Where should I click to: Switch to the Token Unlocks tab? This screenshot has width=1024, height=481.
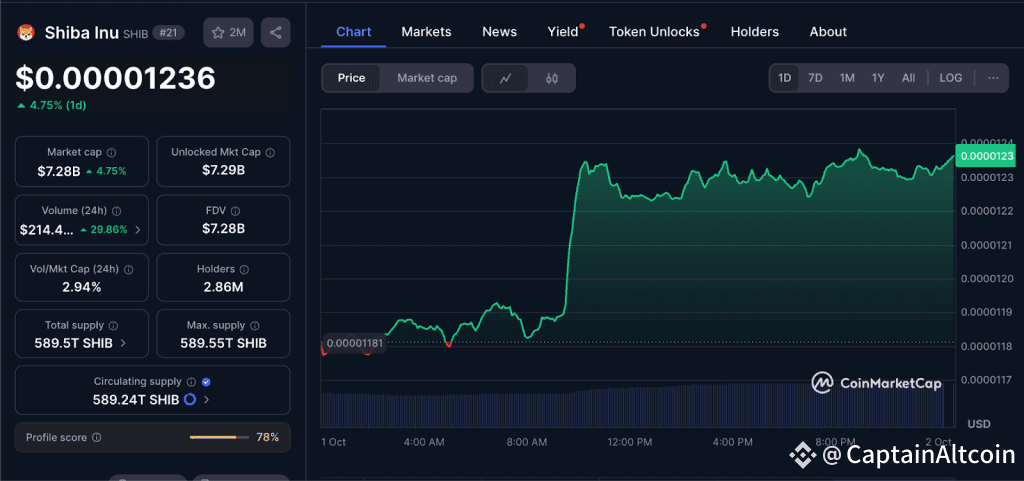point(654,32)
